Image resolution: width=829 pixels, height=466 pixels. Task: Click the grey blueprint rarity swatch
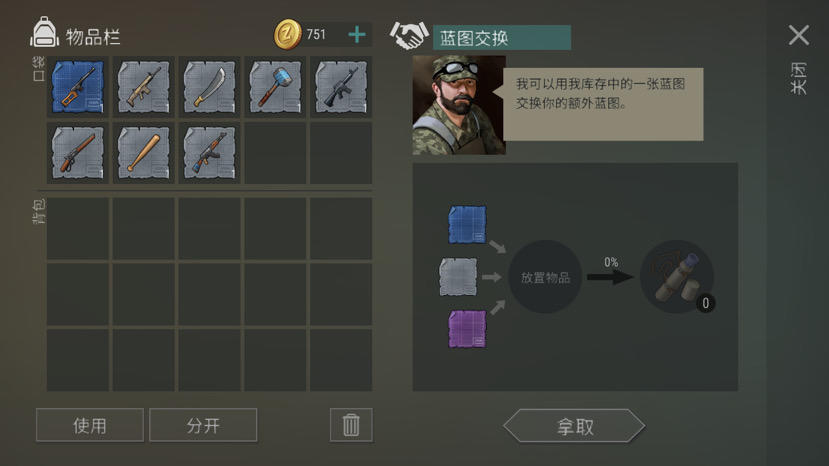coord(458,277)
